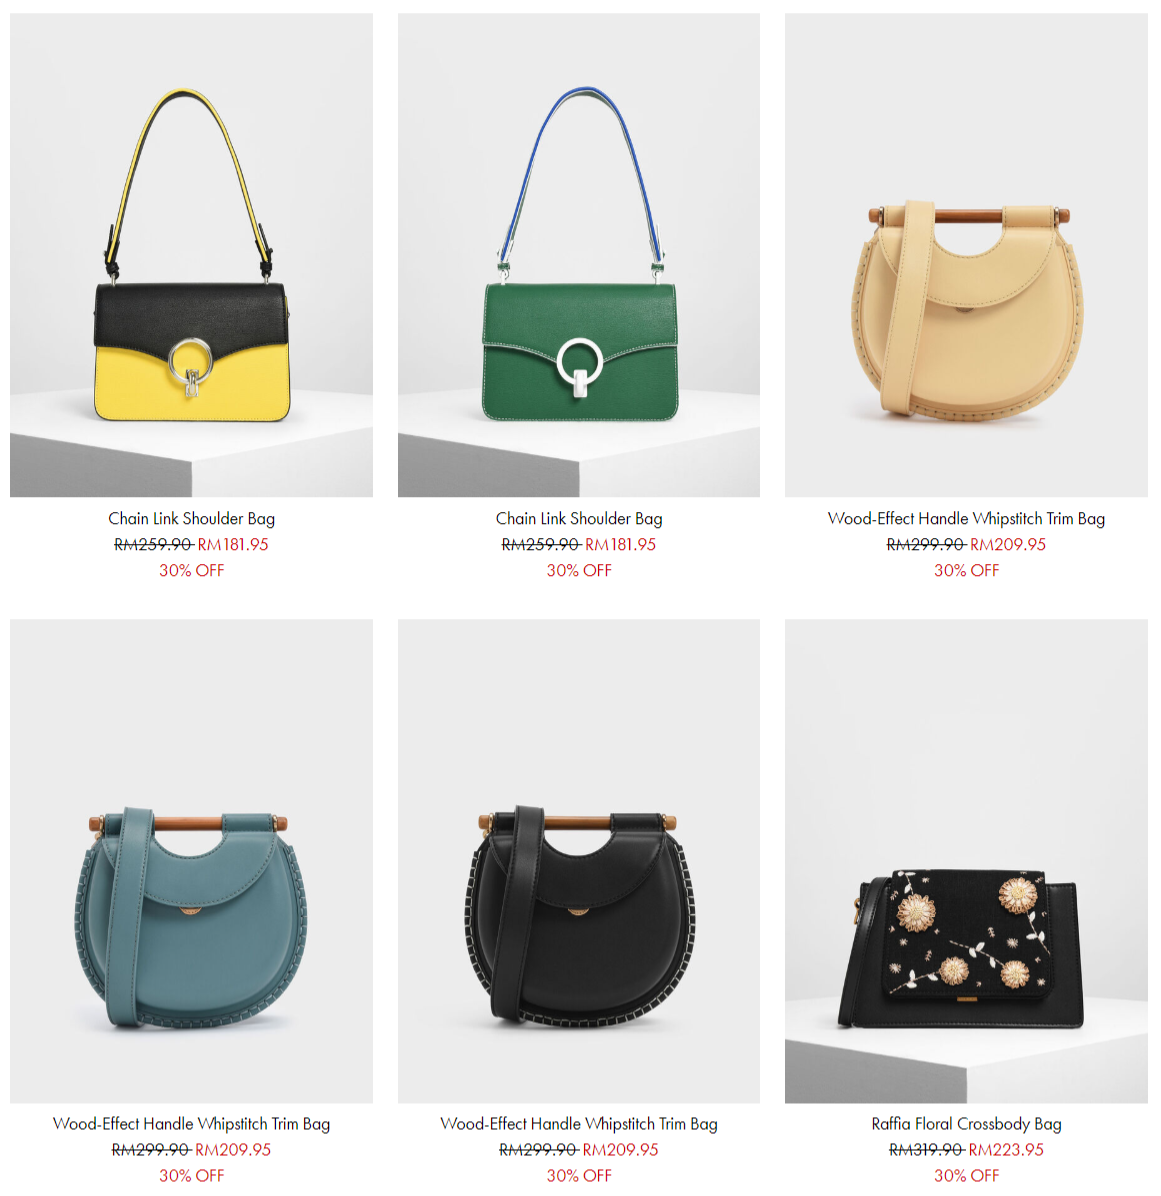Click 30% OFF label under green bag

579,571
